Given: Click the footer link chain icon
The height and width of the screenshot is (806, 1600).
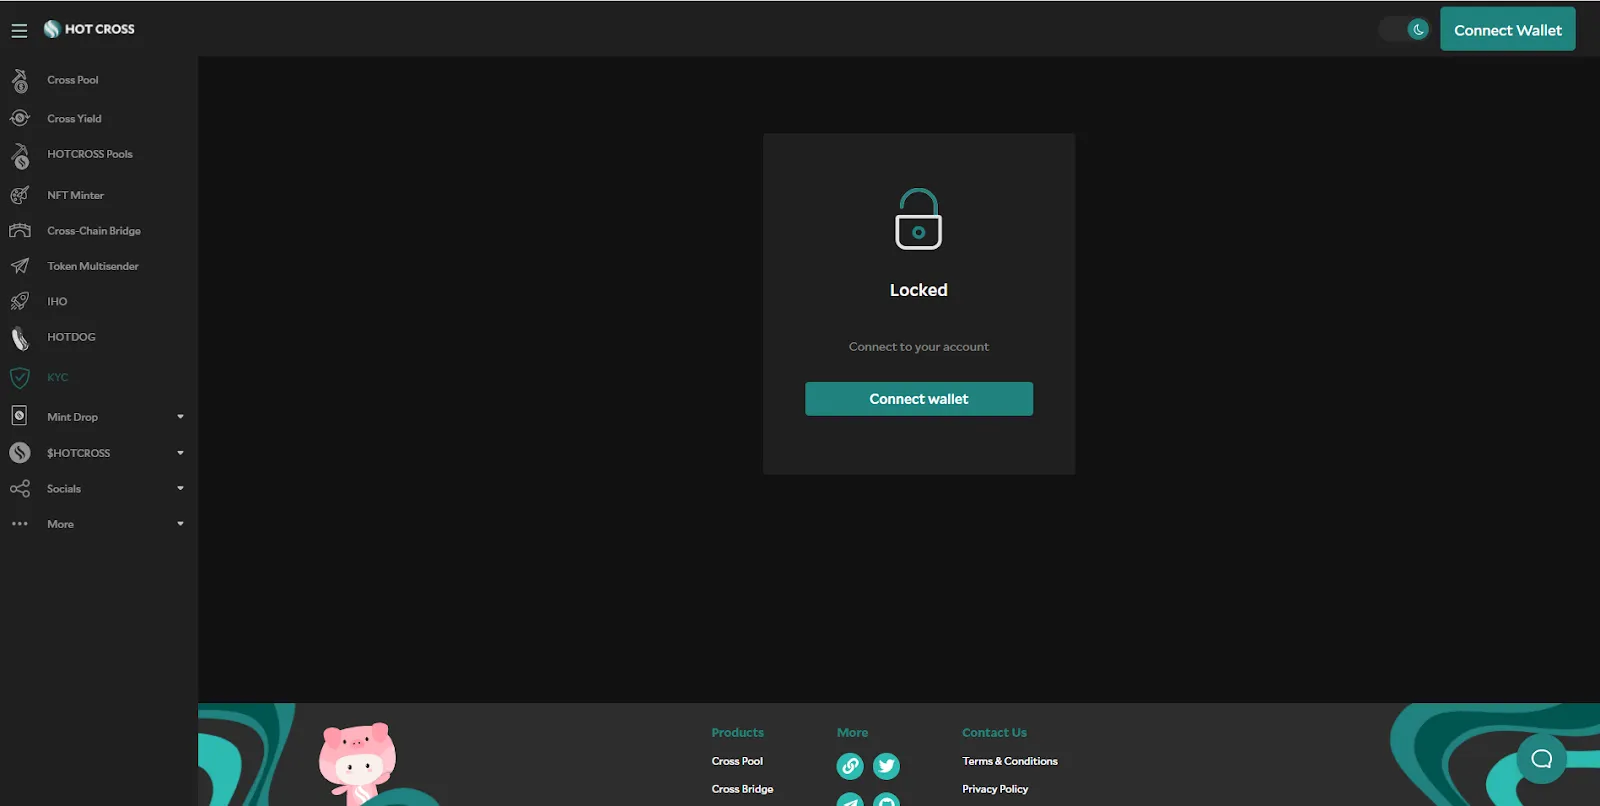Looking at the screenshot, I should [x=850, y=766].
